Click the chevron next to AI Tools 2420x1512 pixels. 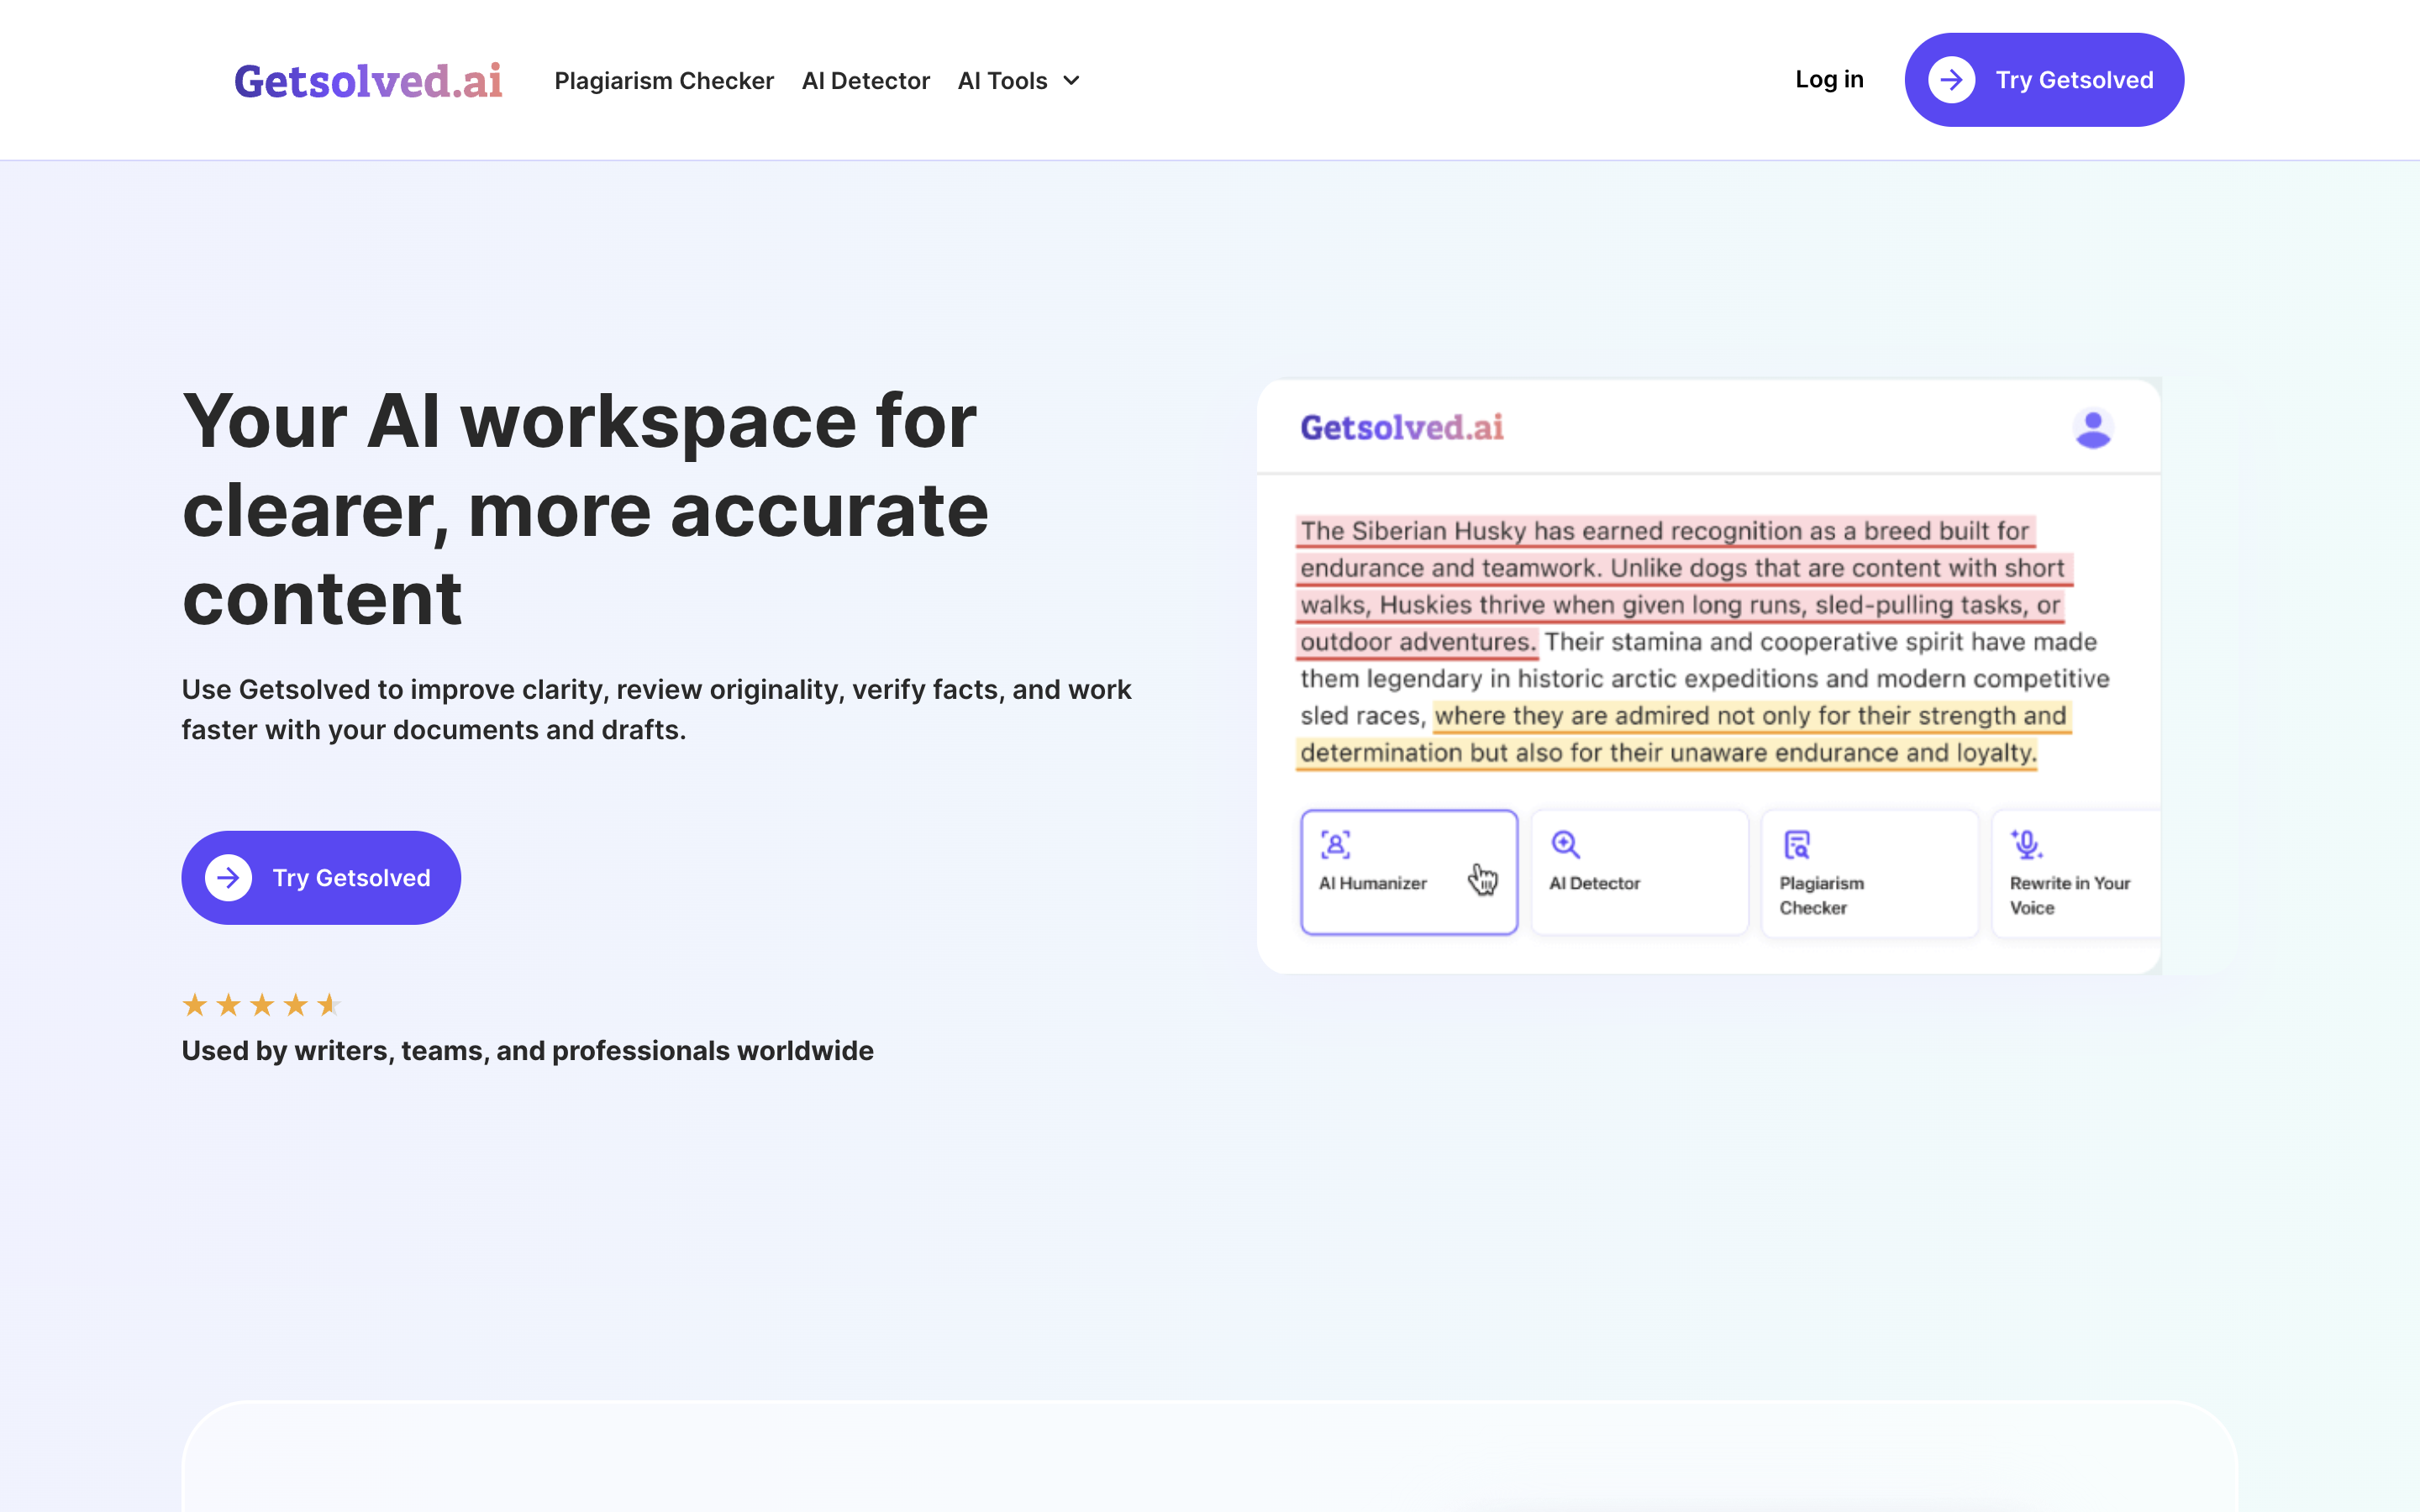[x=1071, y=81]
